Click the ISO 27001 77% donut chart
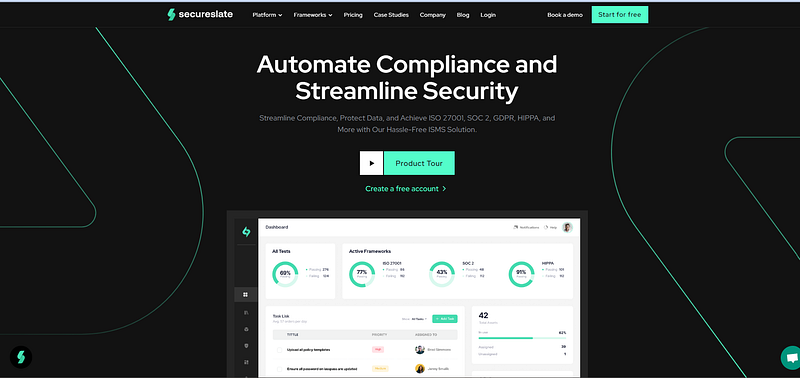The width and height of the screenshot is (800, 378). [362, 274]
